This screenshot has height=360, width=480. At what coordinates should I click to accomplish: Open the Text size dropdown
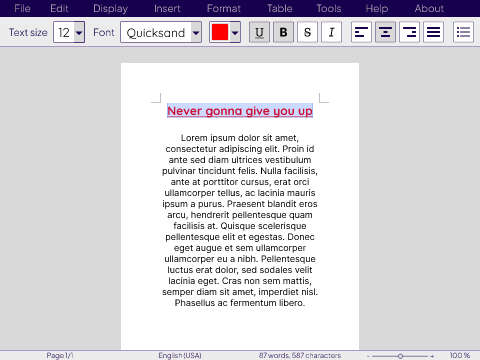coord(79,32)
